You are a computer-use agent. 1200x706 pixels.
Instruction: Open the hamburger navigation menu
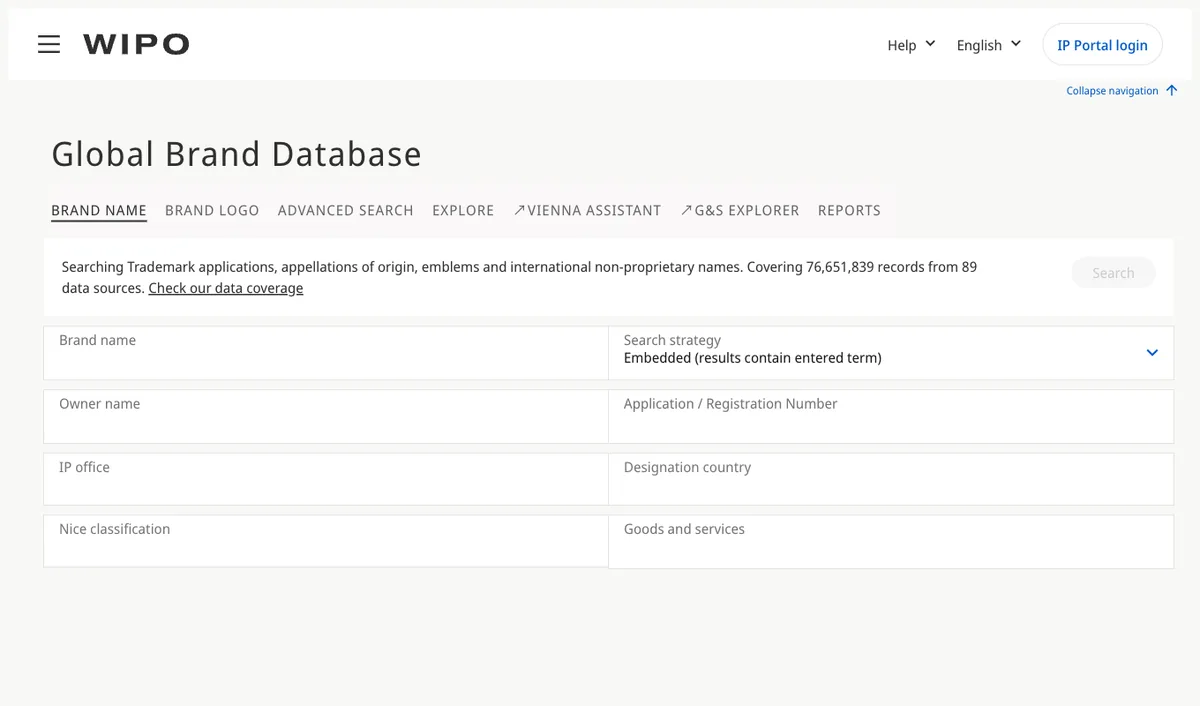pos(49,44)
